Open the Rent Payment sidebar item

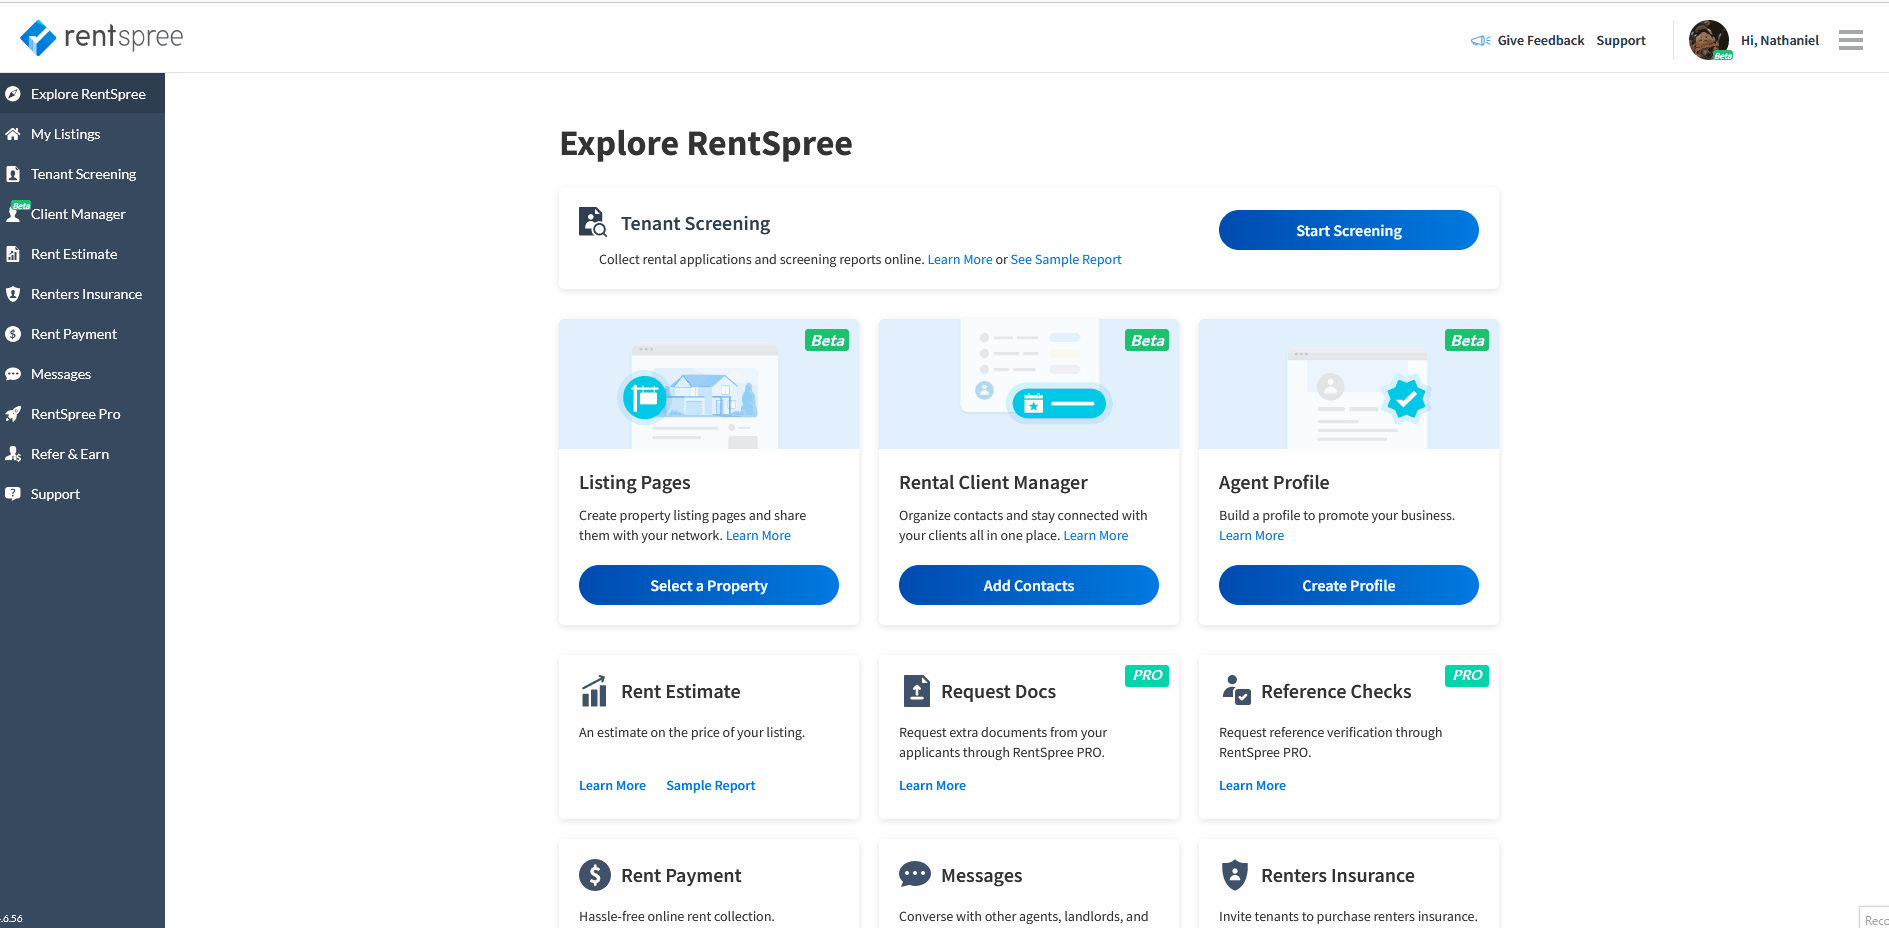pos(82,334)
